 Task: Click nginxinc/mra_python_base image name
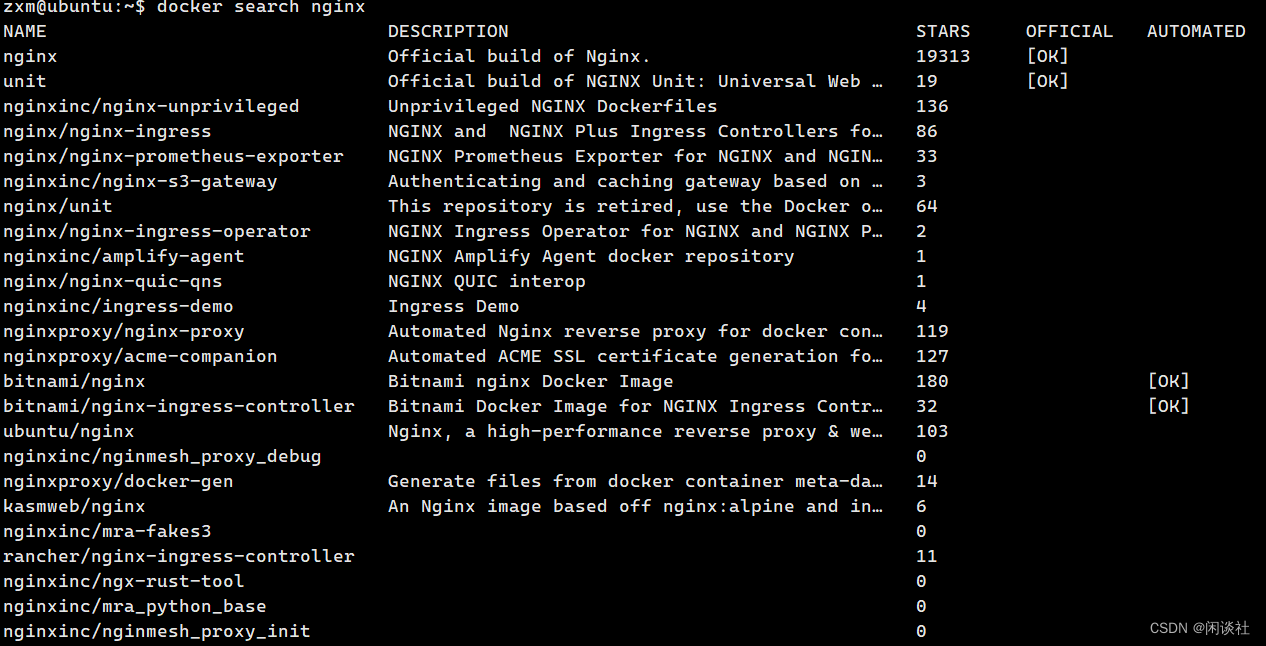(134, 606)
